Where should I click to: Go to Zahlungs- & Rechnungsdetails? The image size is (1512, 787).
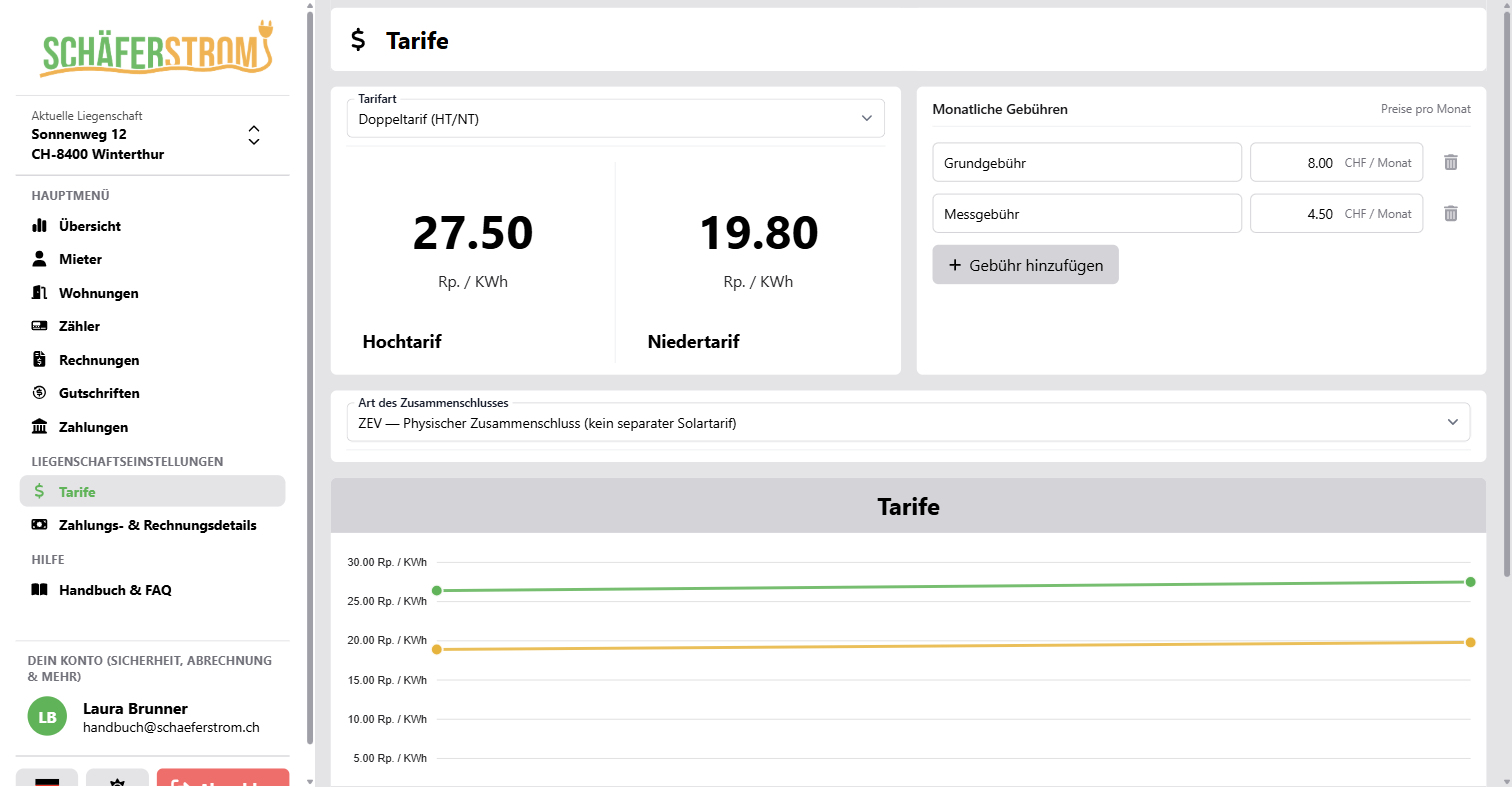click(152, 525)
